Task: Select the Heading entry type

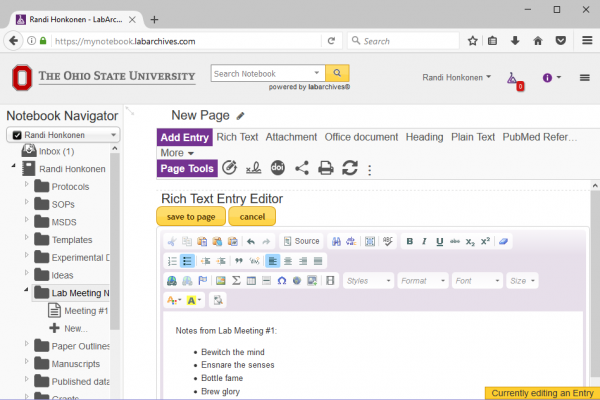Action: [424, 137]
